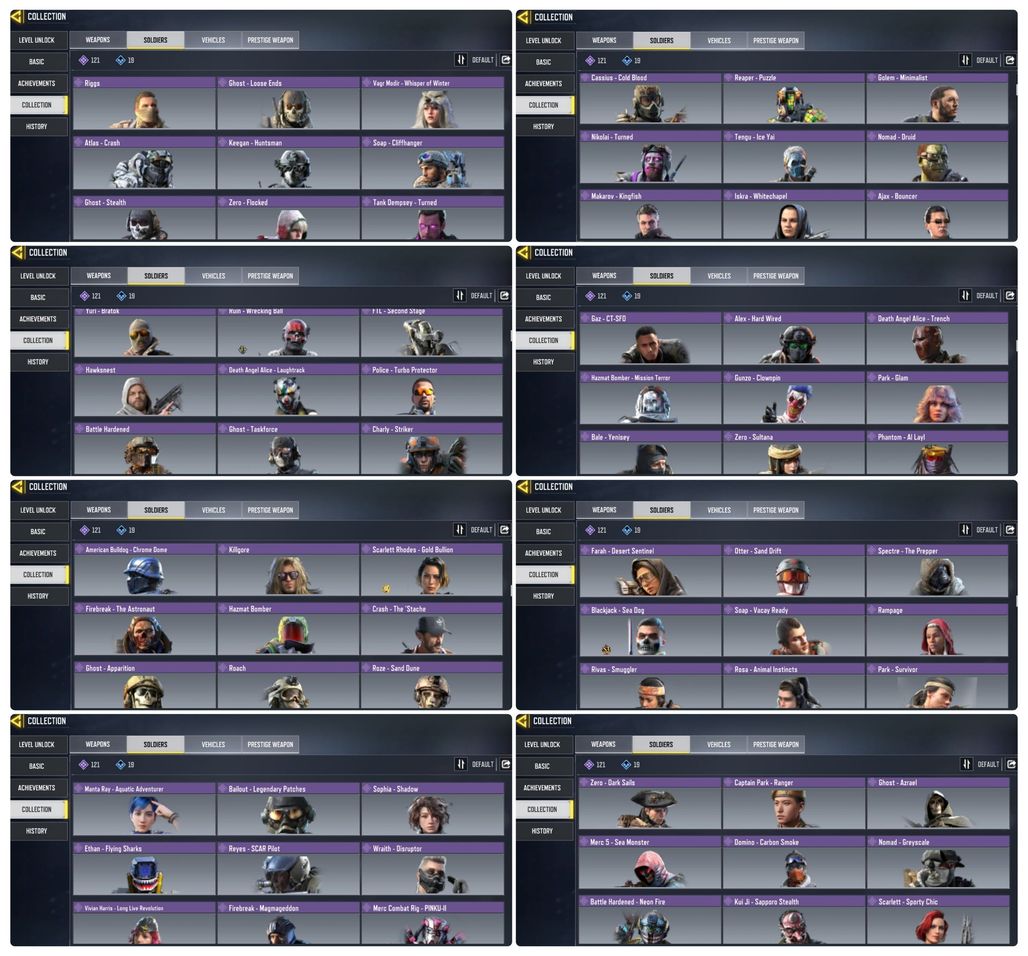This screenshot has height=956, width=1028.
Task: Click the share icon in the Gaz - CT-SFO panel
Action: pos(1010,296)
